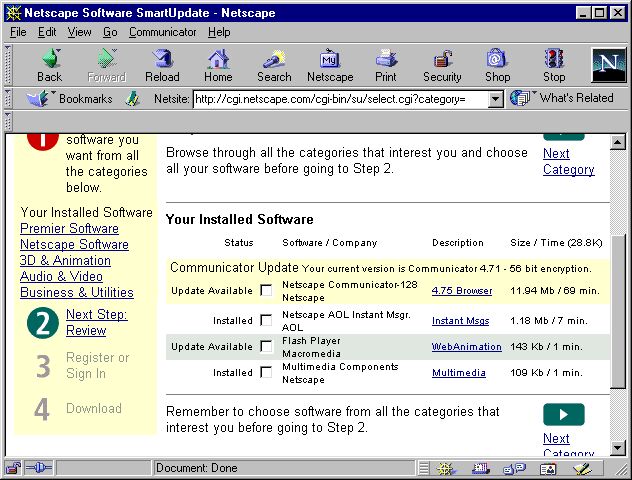Click the scroll down arrow
Image resolution: width=632 pixels, height=480 pixels.
tap(617, 448)
